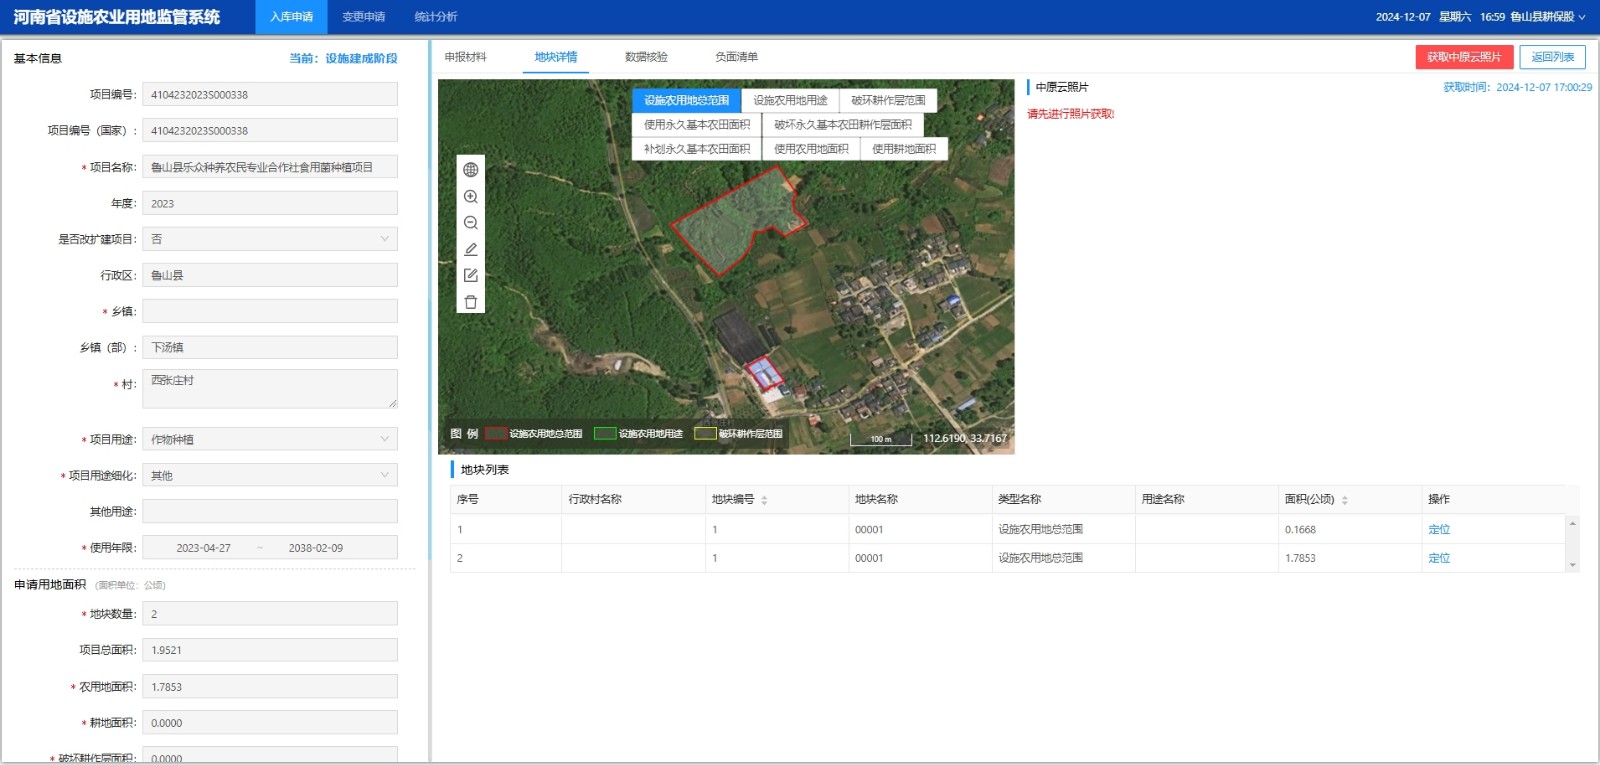Click the trash delete icon on map

point(471,302)
